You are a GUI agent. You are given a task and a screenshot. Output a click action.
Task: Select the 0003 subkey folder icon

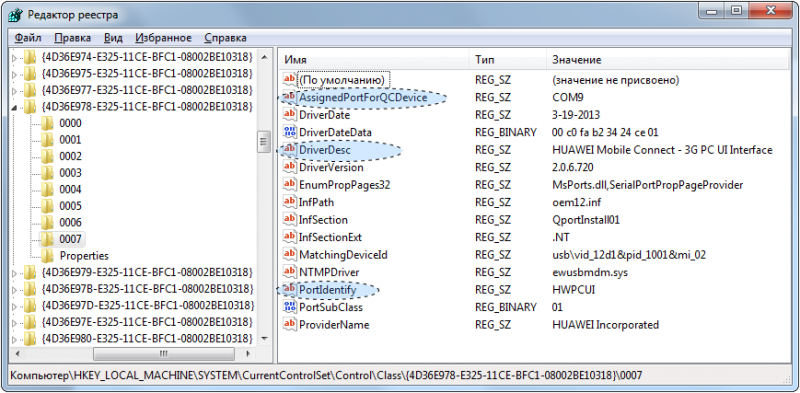(47, 173)
